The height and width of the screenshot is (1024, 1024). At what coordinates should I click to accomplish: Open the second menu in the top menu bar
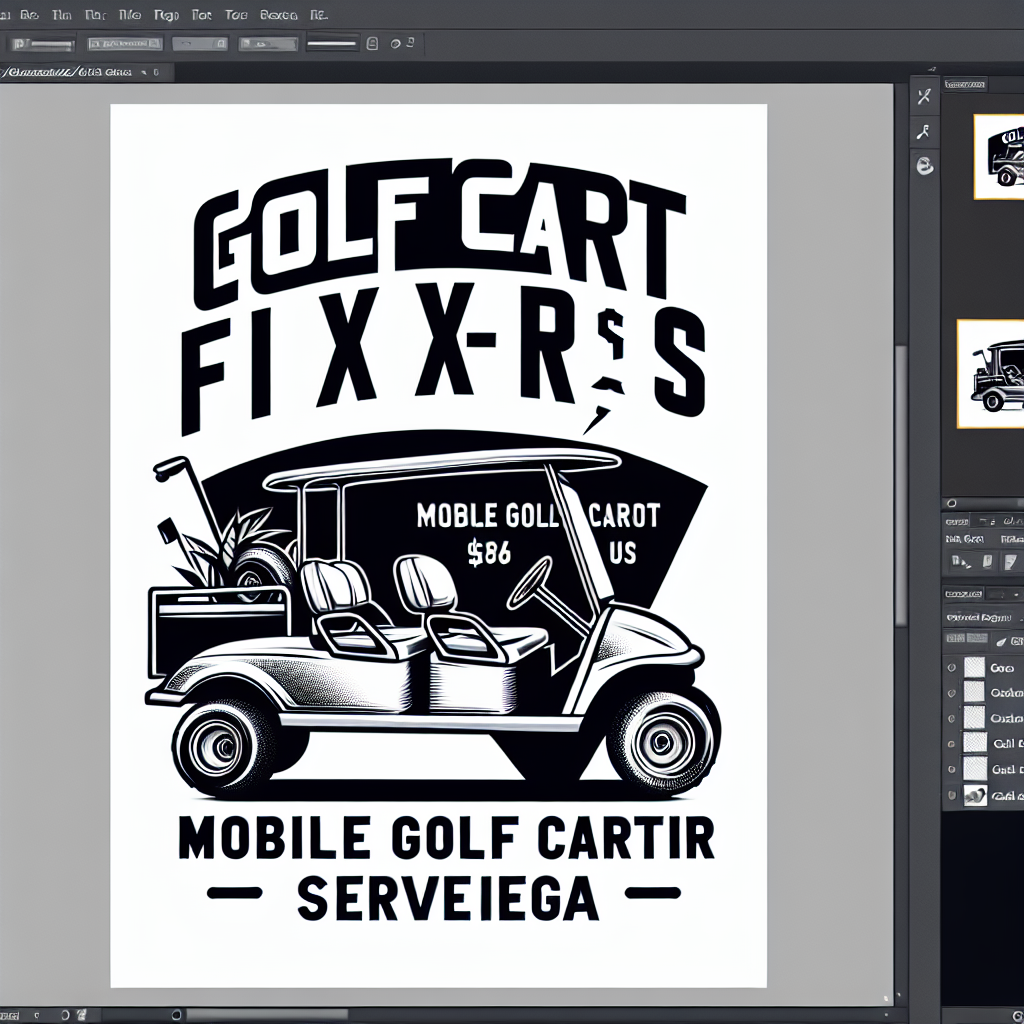[x=29, y=15]
